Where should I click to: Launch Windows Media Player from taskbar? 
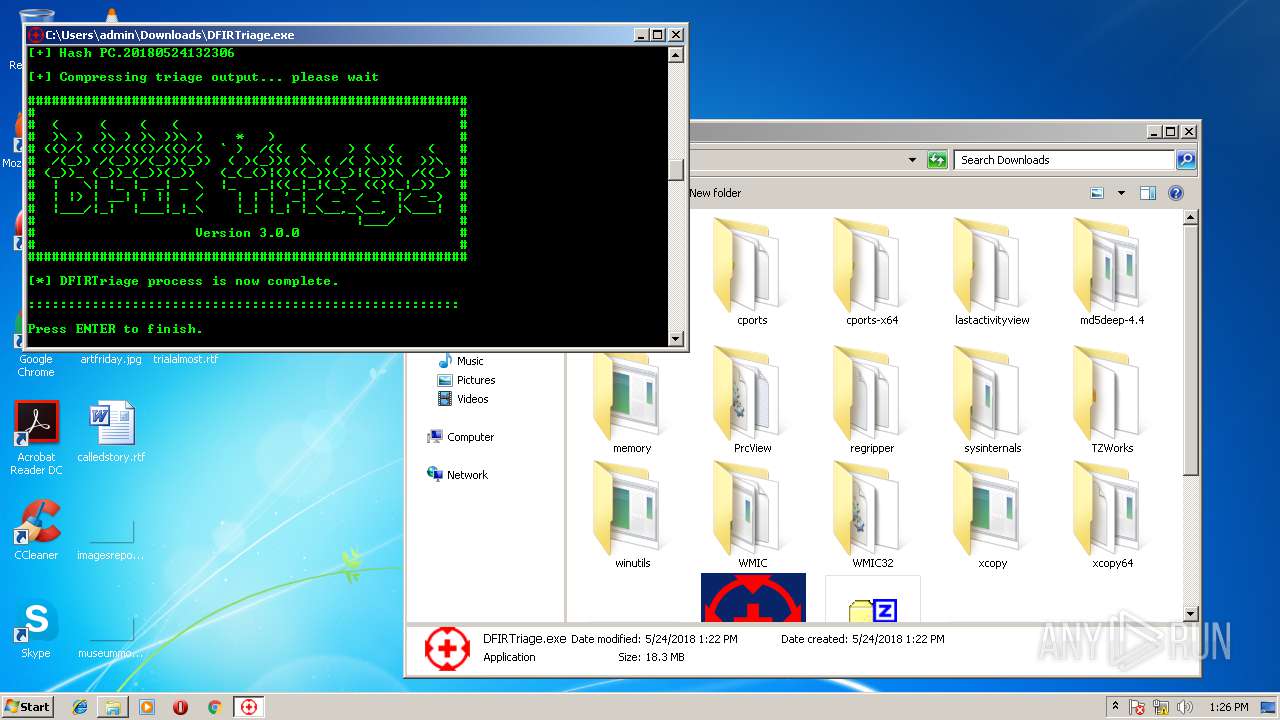[x=147, y=707]
